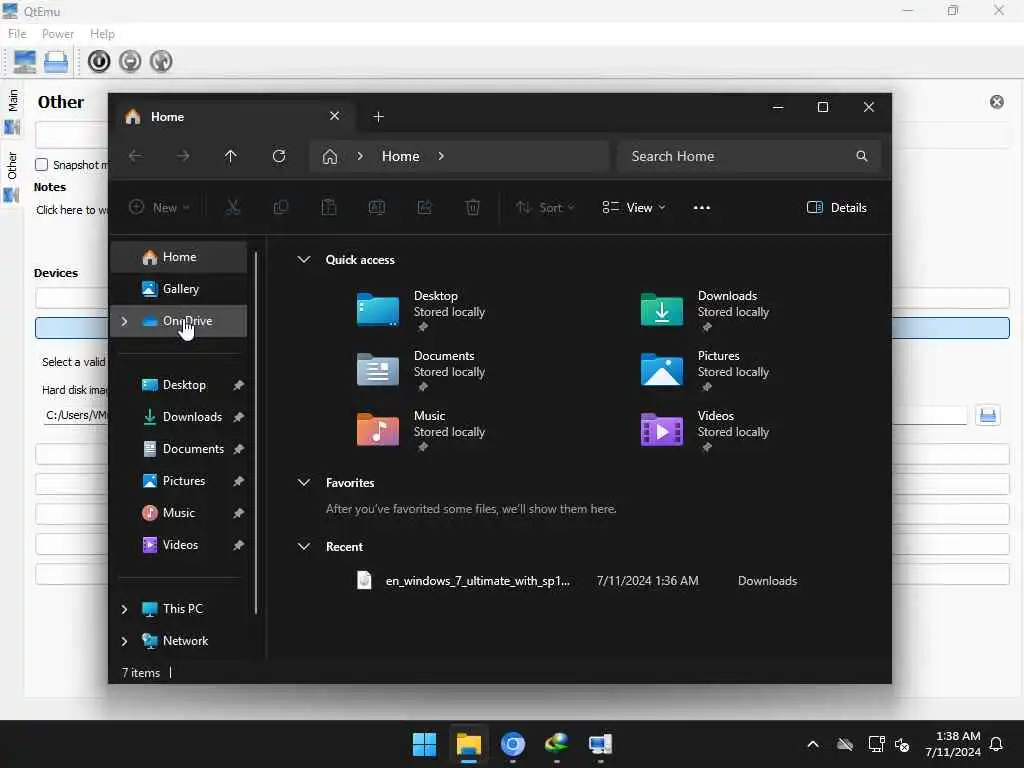The height and width of the screenshot is (768, 1024).
Task: Toggle the Details pane button
Action: point(837,208)
